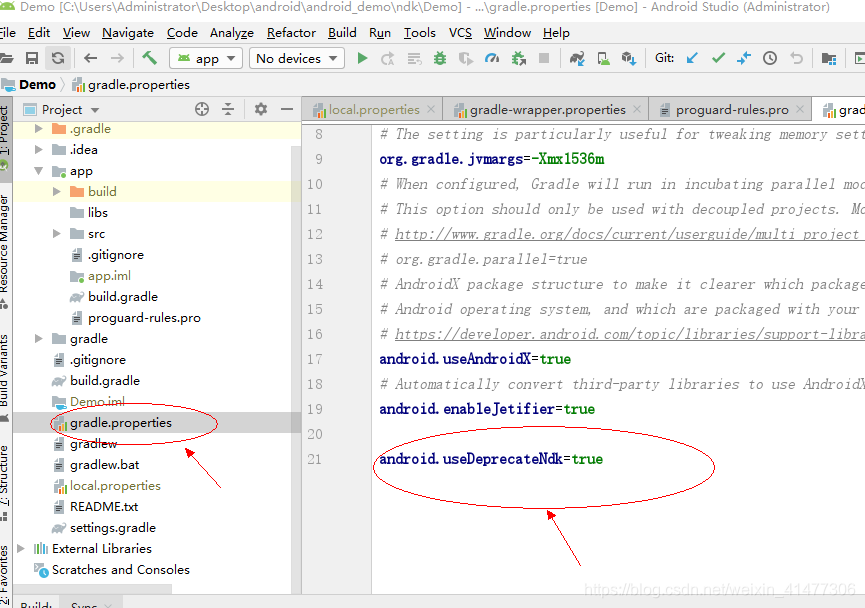Click the Stop square icon

[x=544, y=58]
